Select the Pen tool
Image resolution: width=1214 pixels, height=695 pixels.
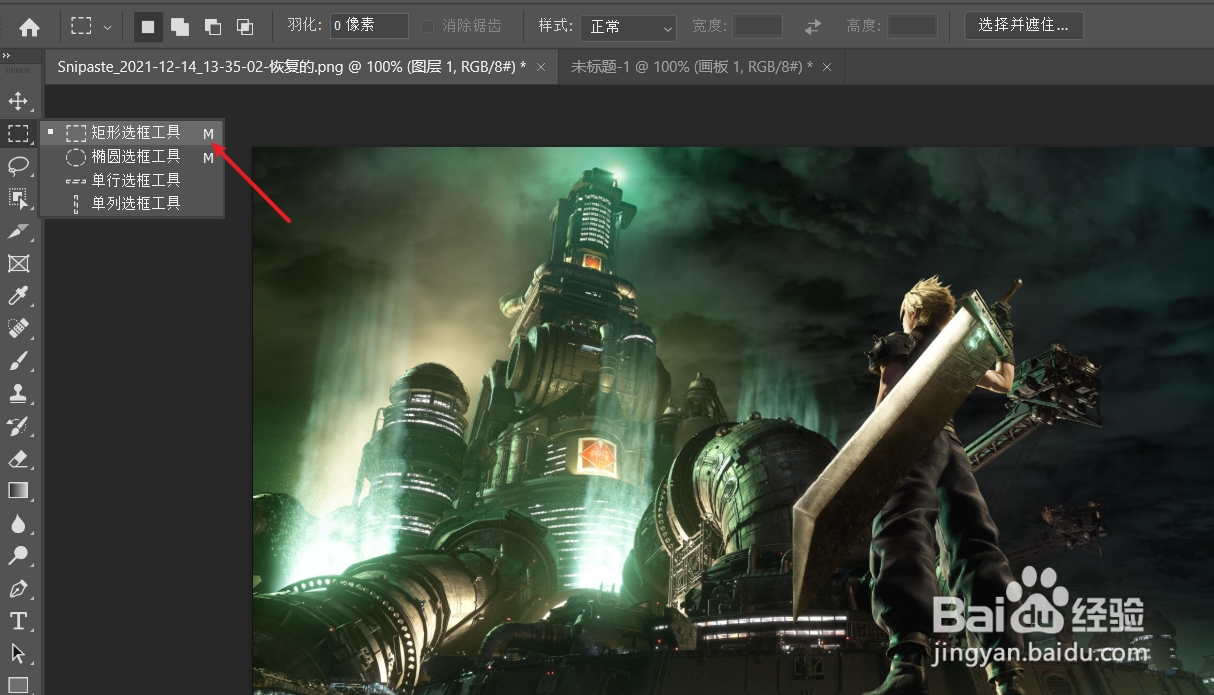(18, 589)
